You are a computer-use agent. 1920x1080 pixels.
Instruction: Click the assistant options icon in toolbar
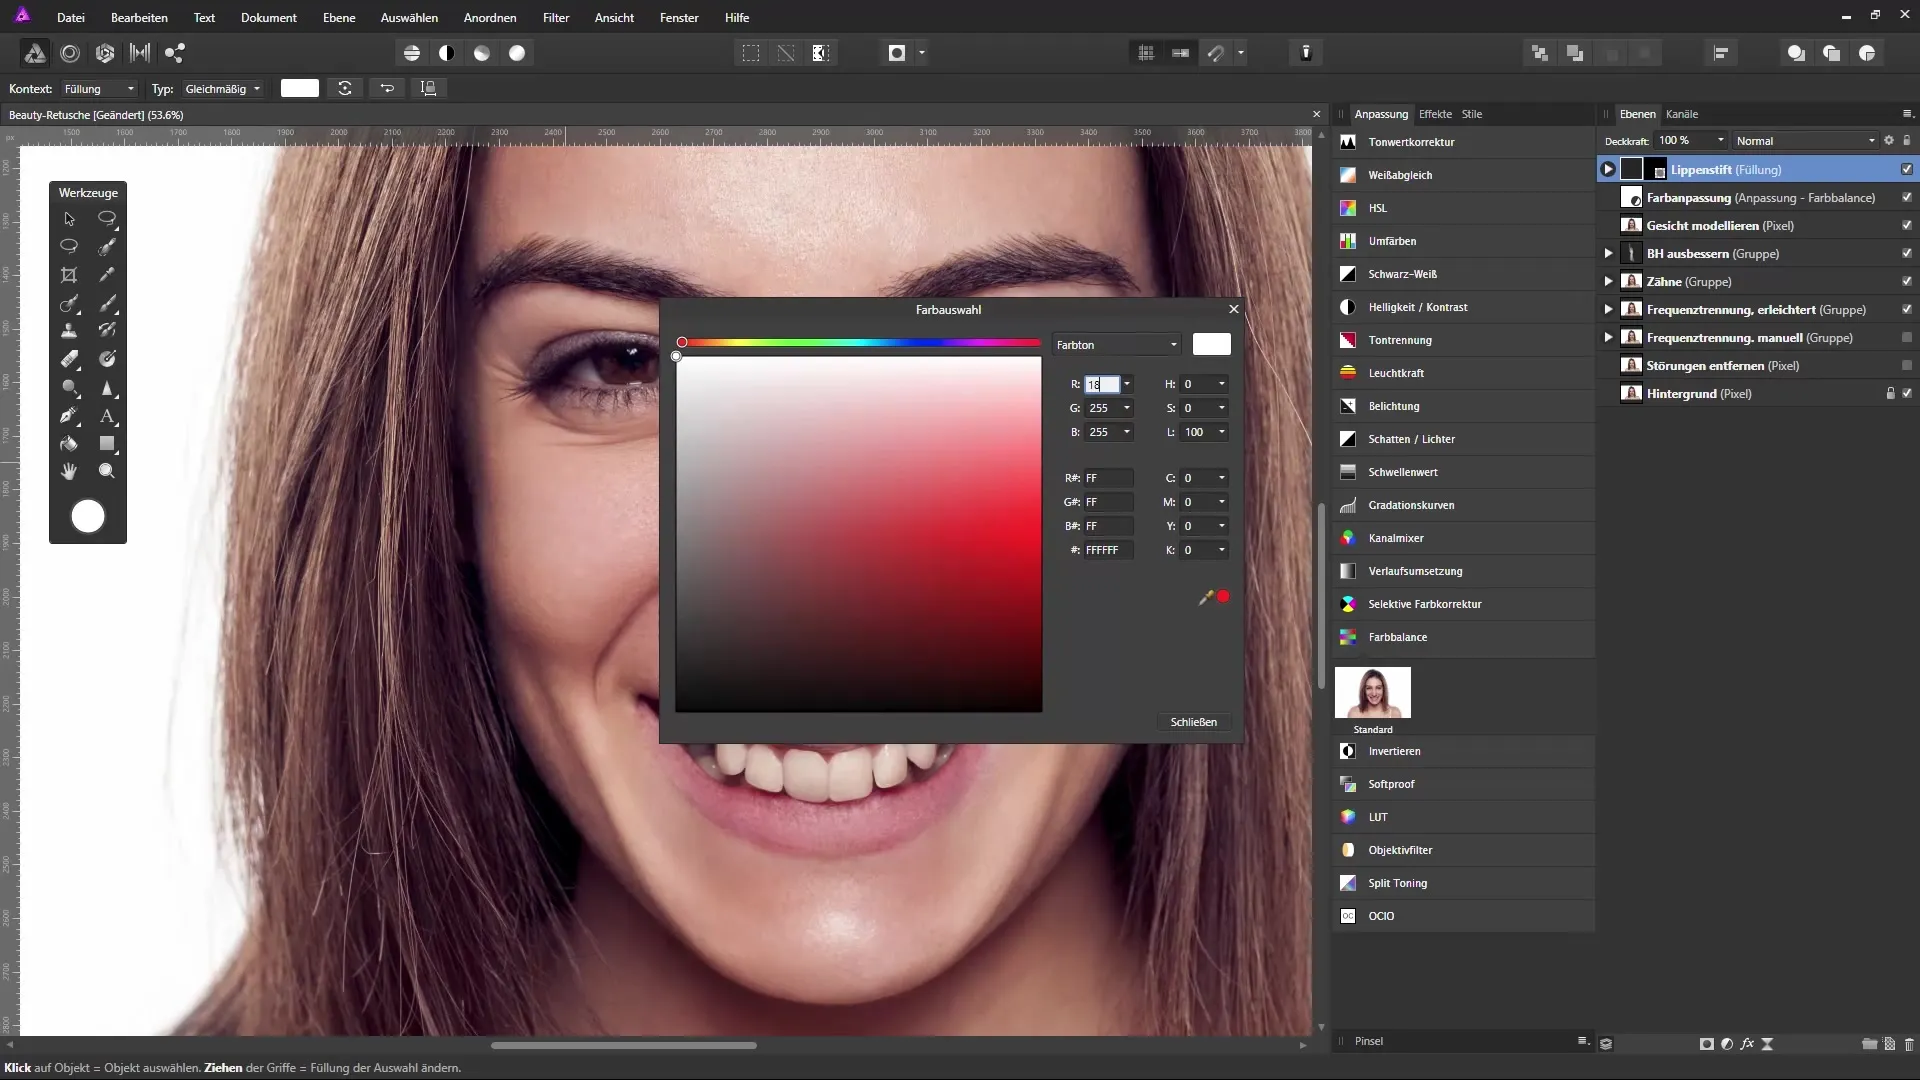tap(1305, 53)
